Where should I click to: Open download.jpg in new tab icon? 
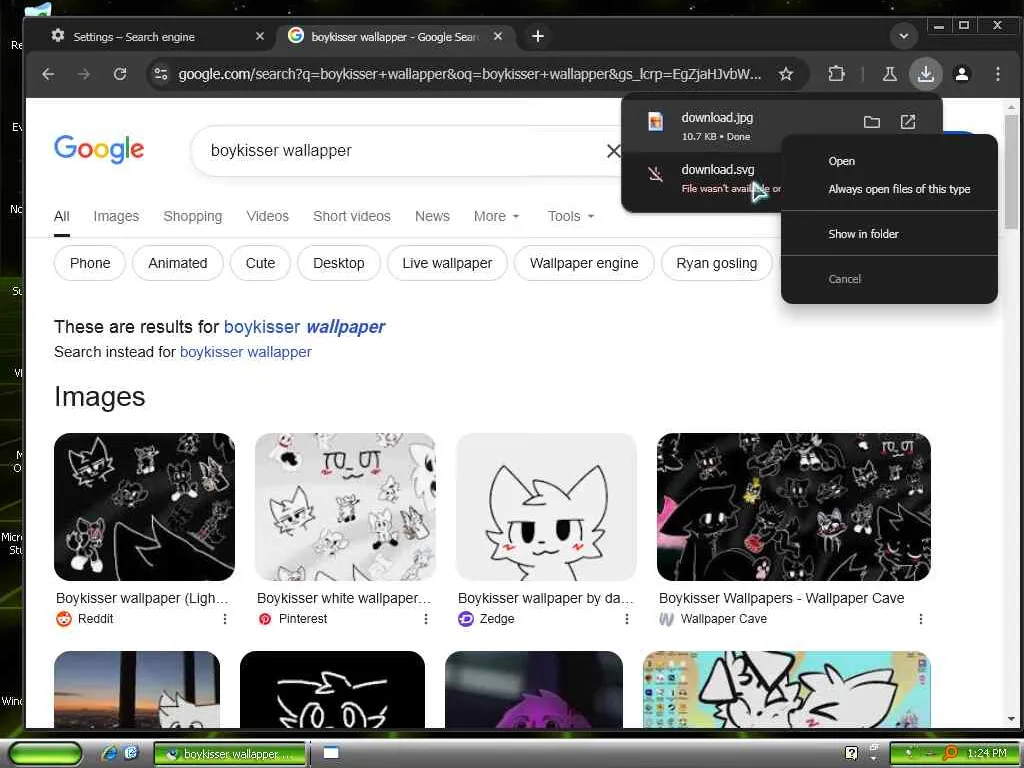[x=908, y=122]
